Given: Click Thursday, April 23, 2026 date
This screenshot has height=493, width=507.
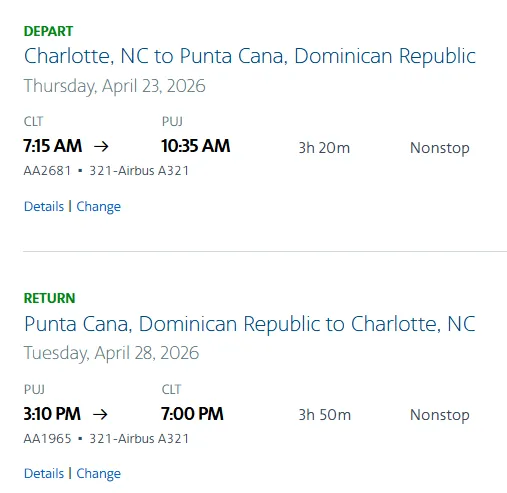Looking at the screenshot, I should tap(114, 86).
